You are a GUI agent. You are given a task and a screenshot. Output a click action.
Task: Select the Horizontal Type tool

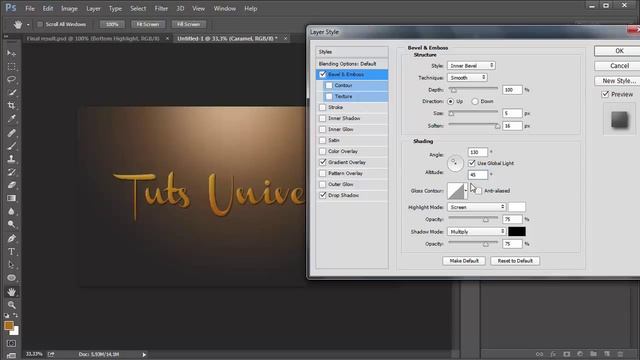[x=11, y=251]
